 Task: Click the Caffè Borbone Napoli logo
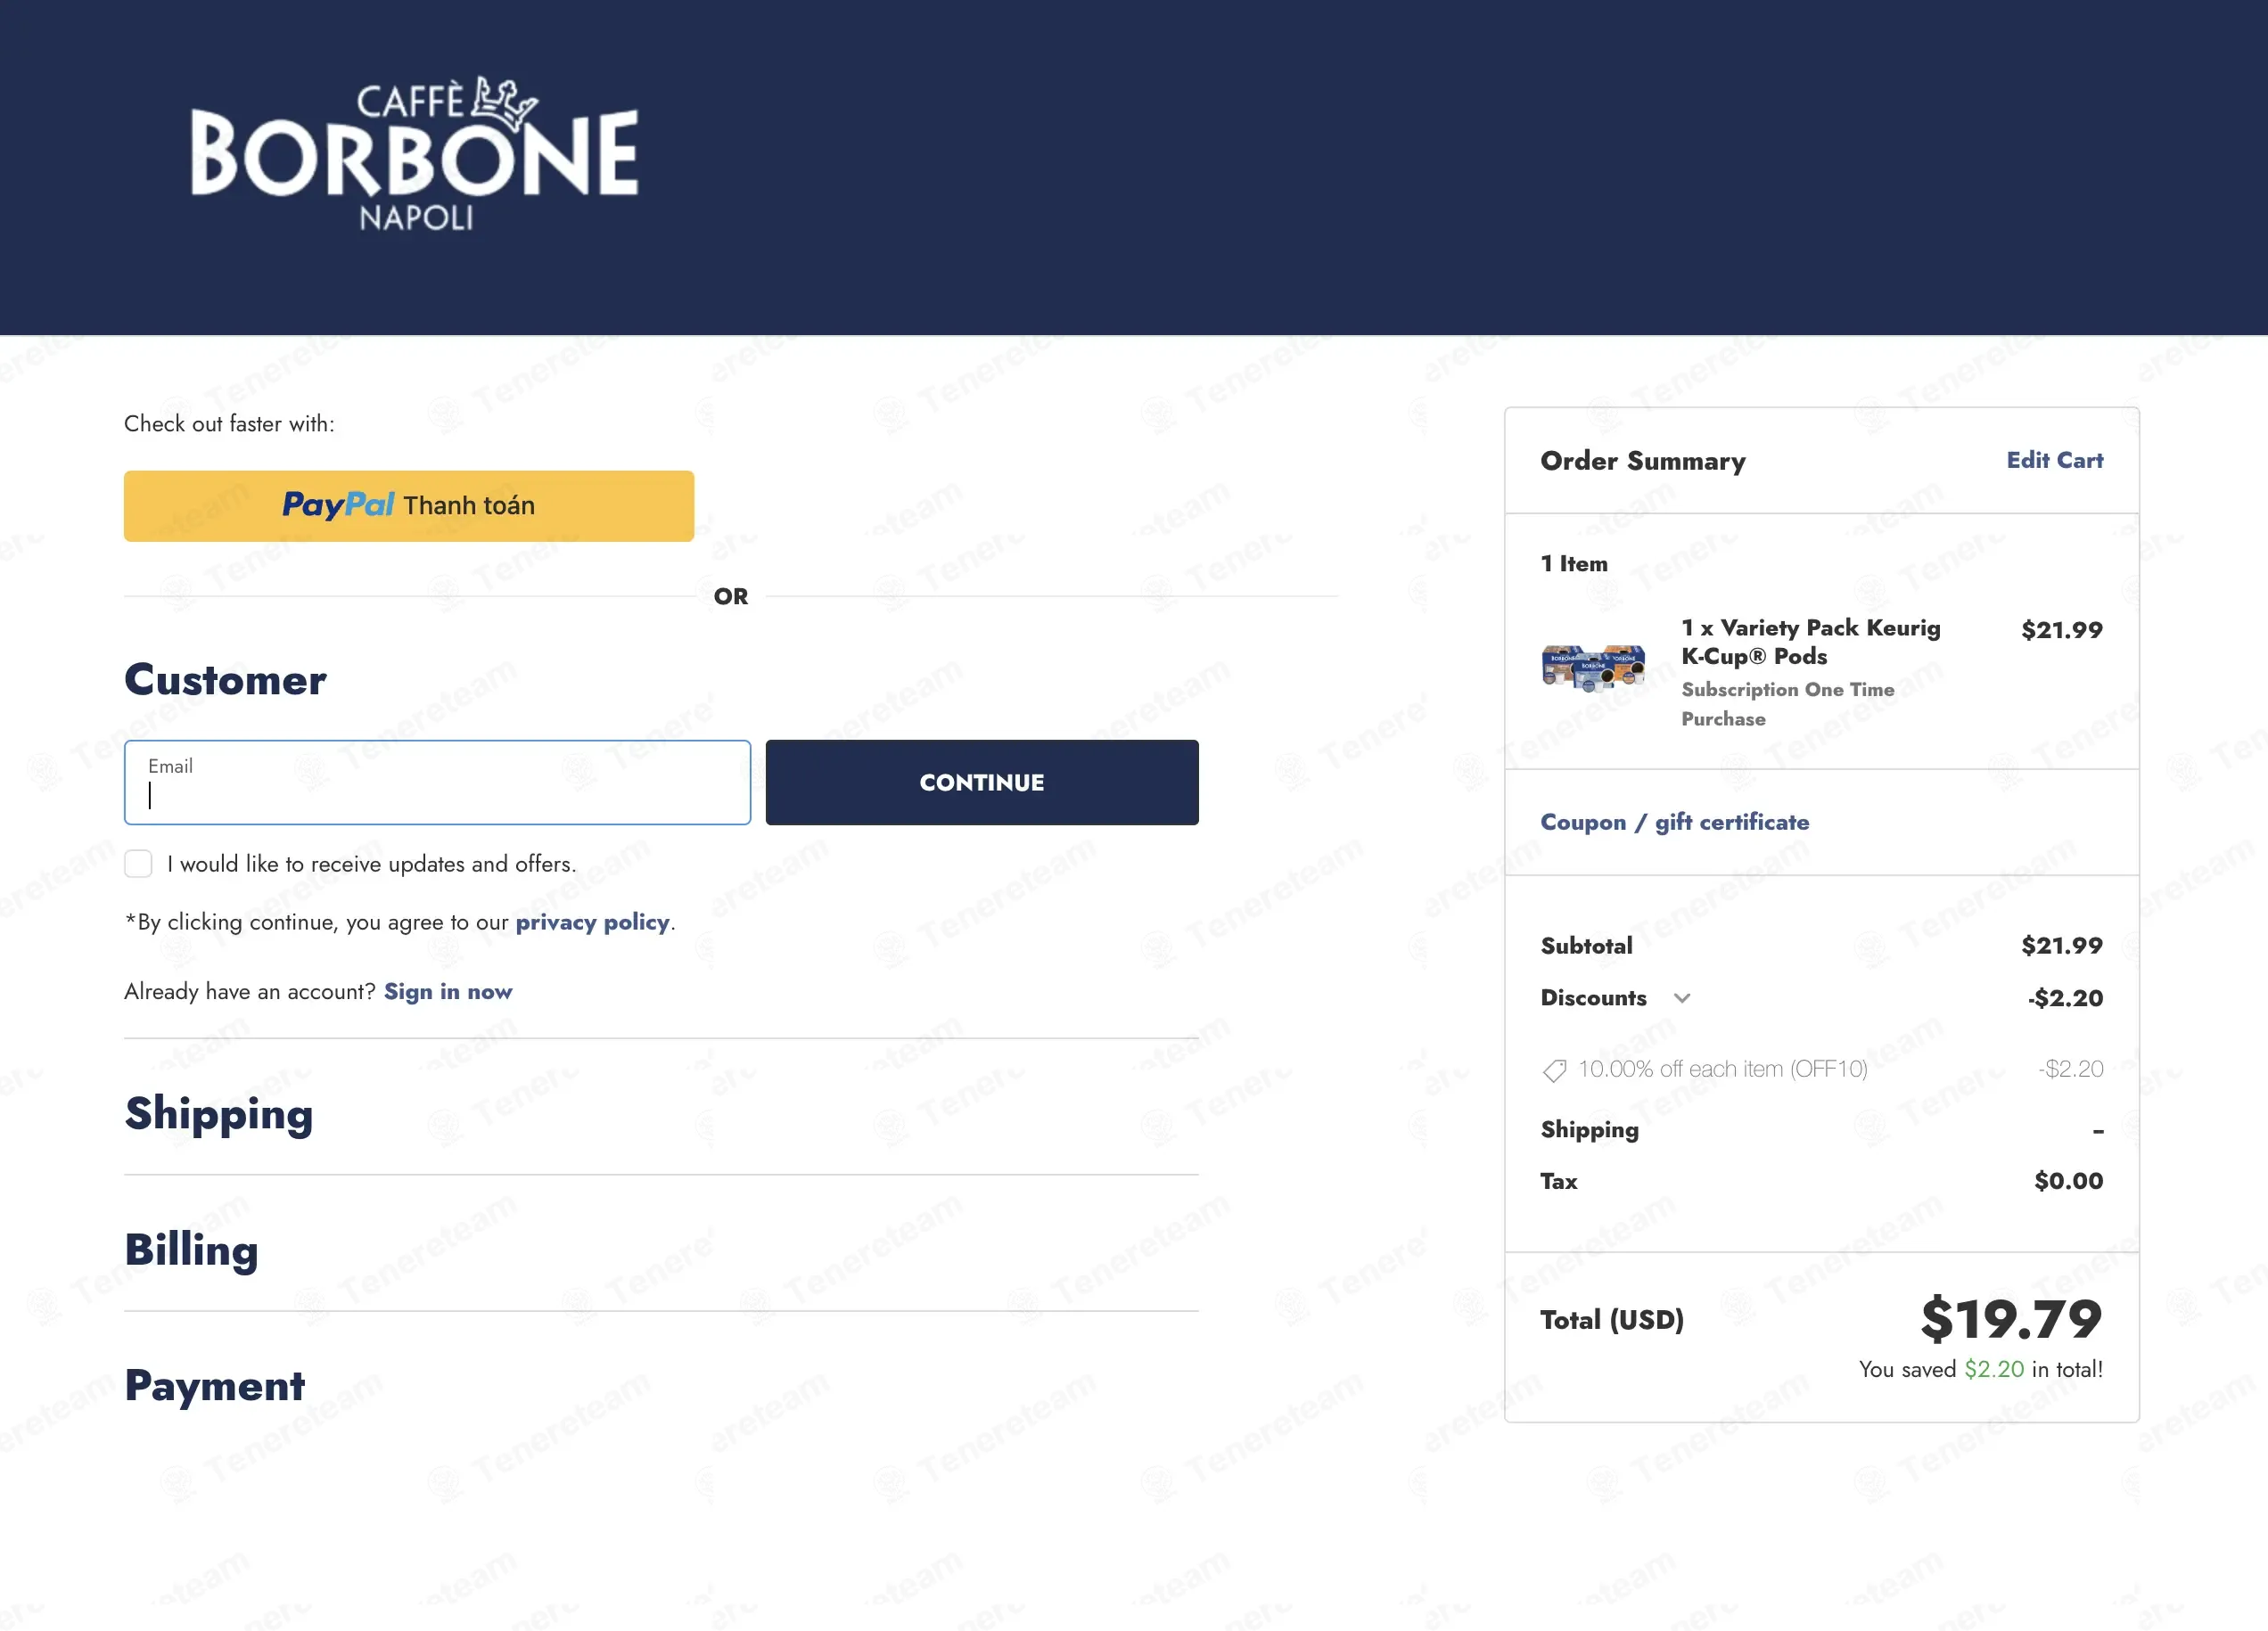414,153
